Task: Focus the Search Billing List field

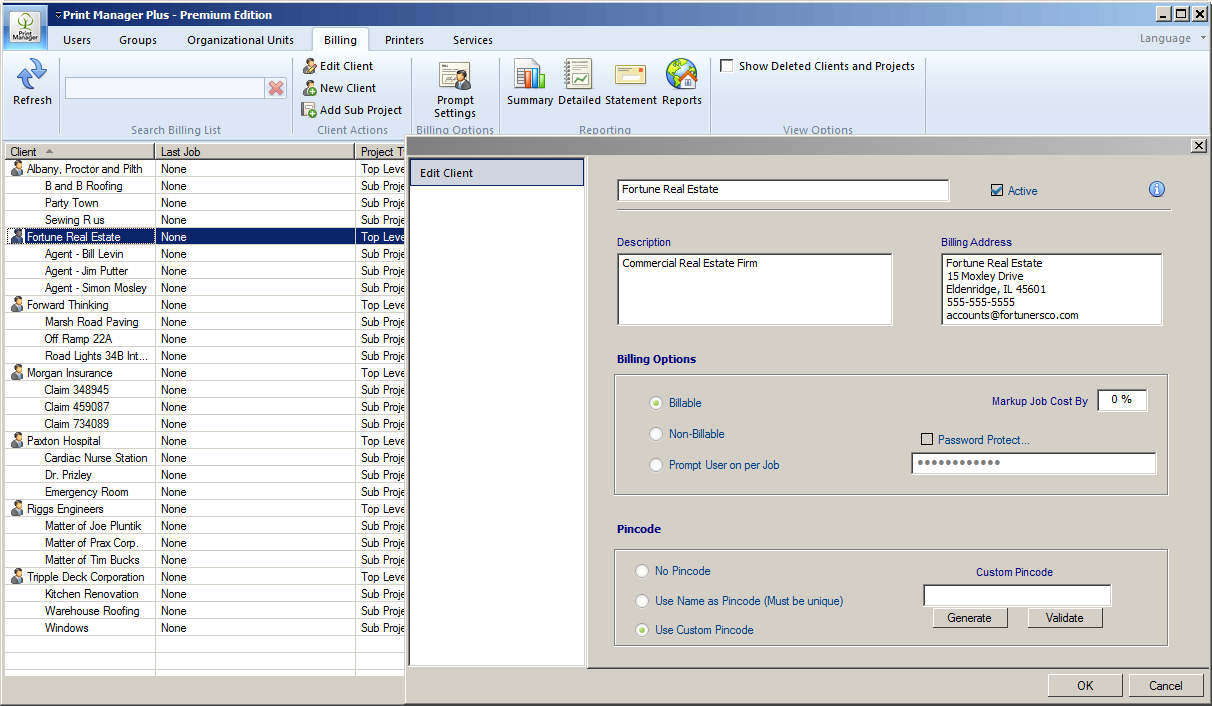Action: pyautogui.click(x=165, y=89)
